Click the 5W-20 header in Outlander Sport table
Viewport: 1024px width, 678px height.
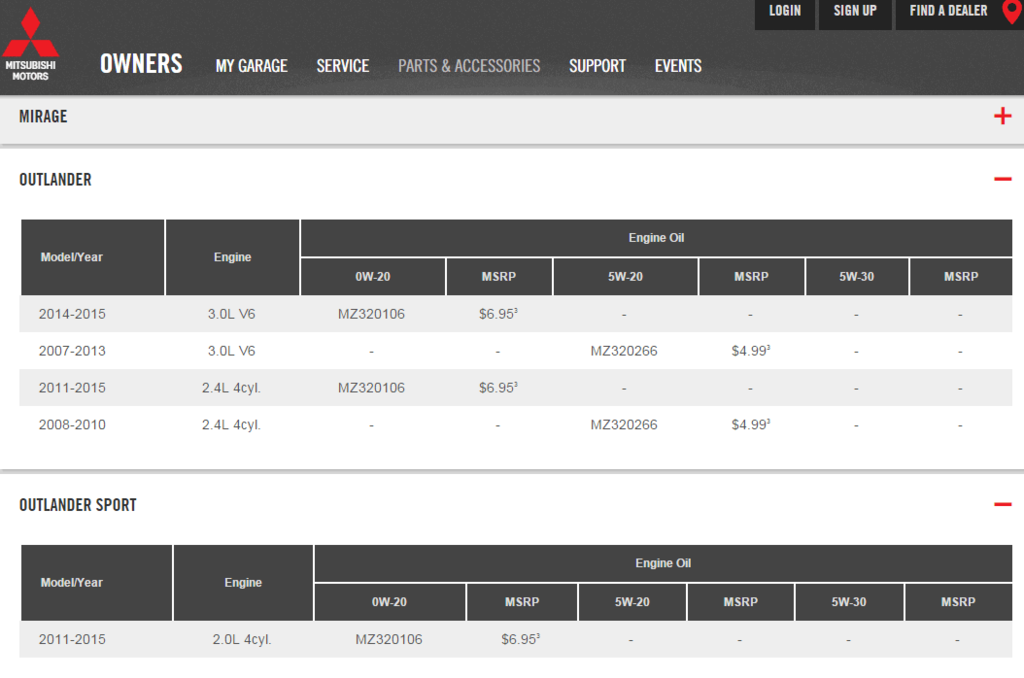point(632,602)
